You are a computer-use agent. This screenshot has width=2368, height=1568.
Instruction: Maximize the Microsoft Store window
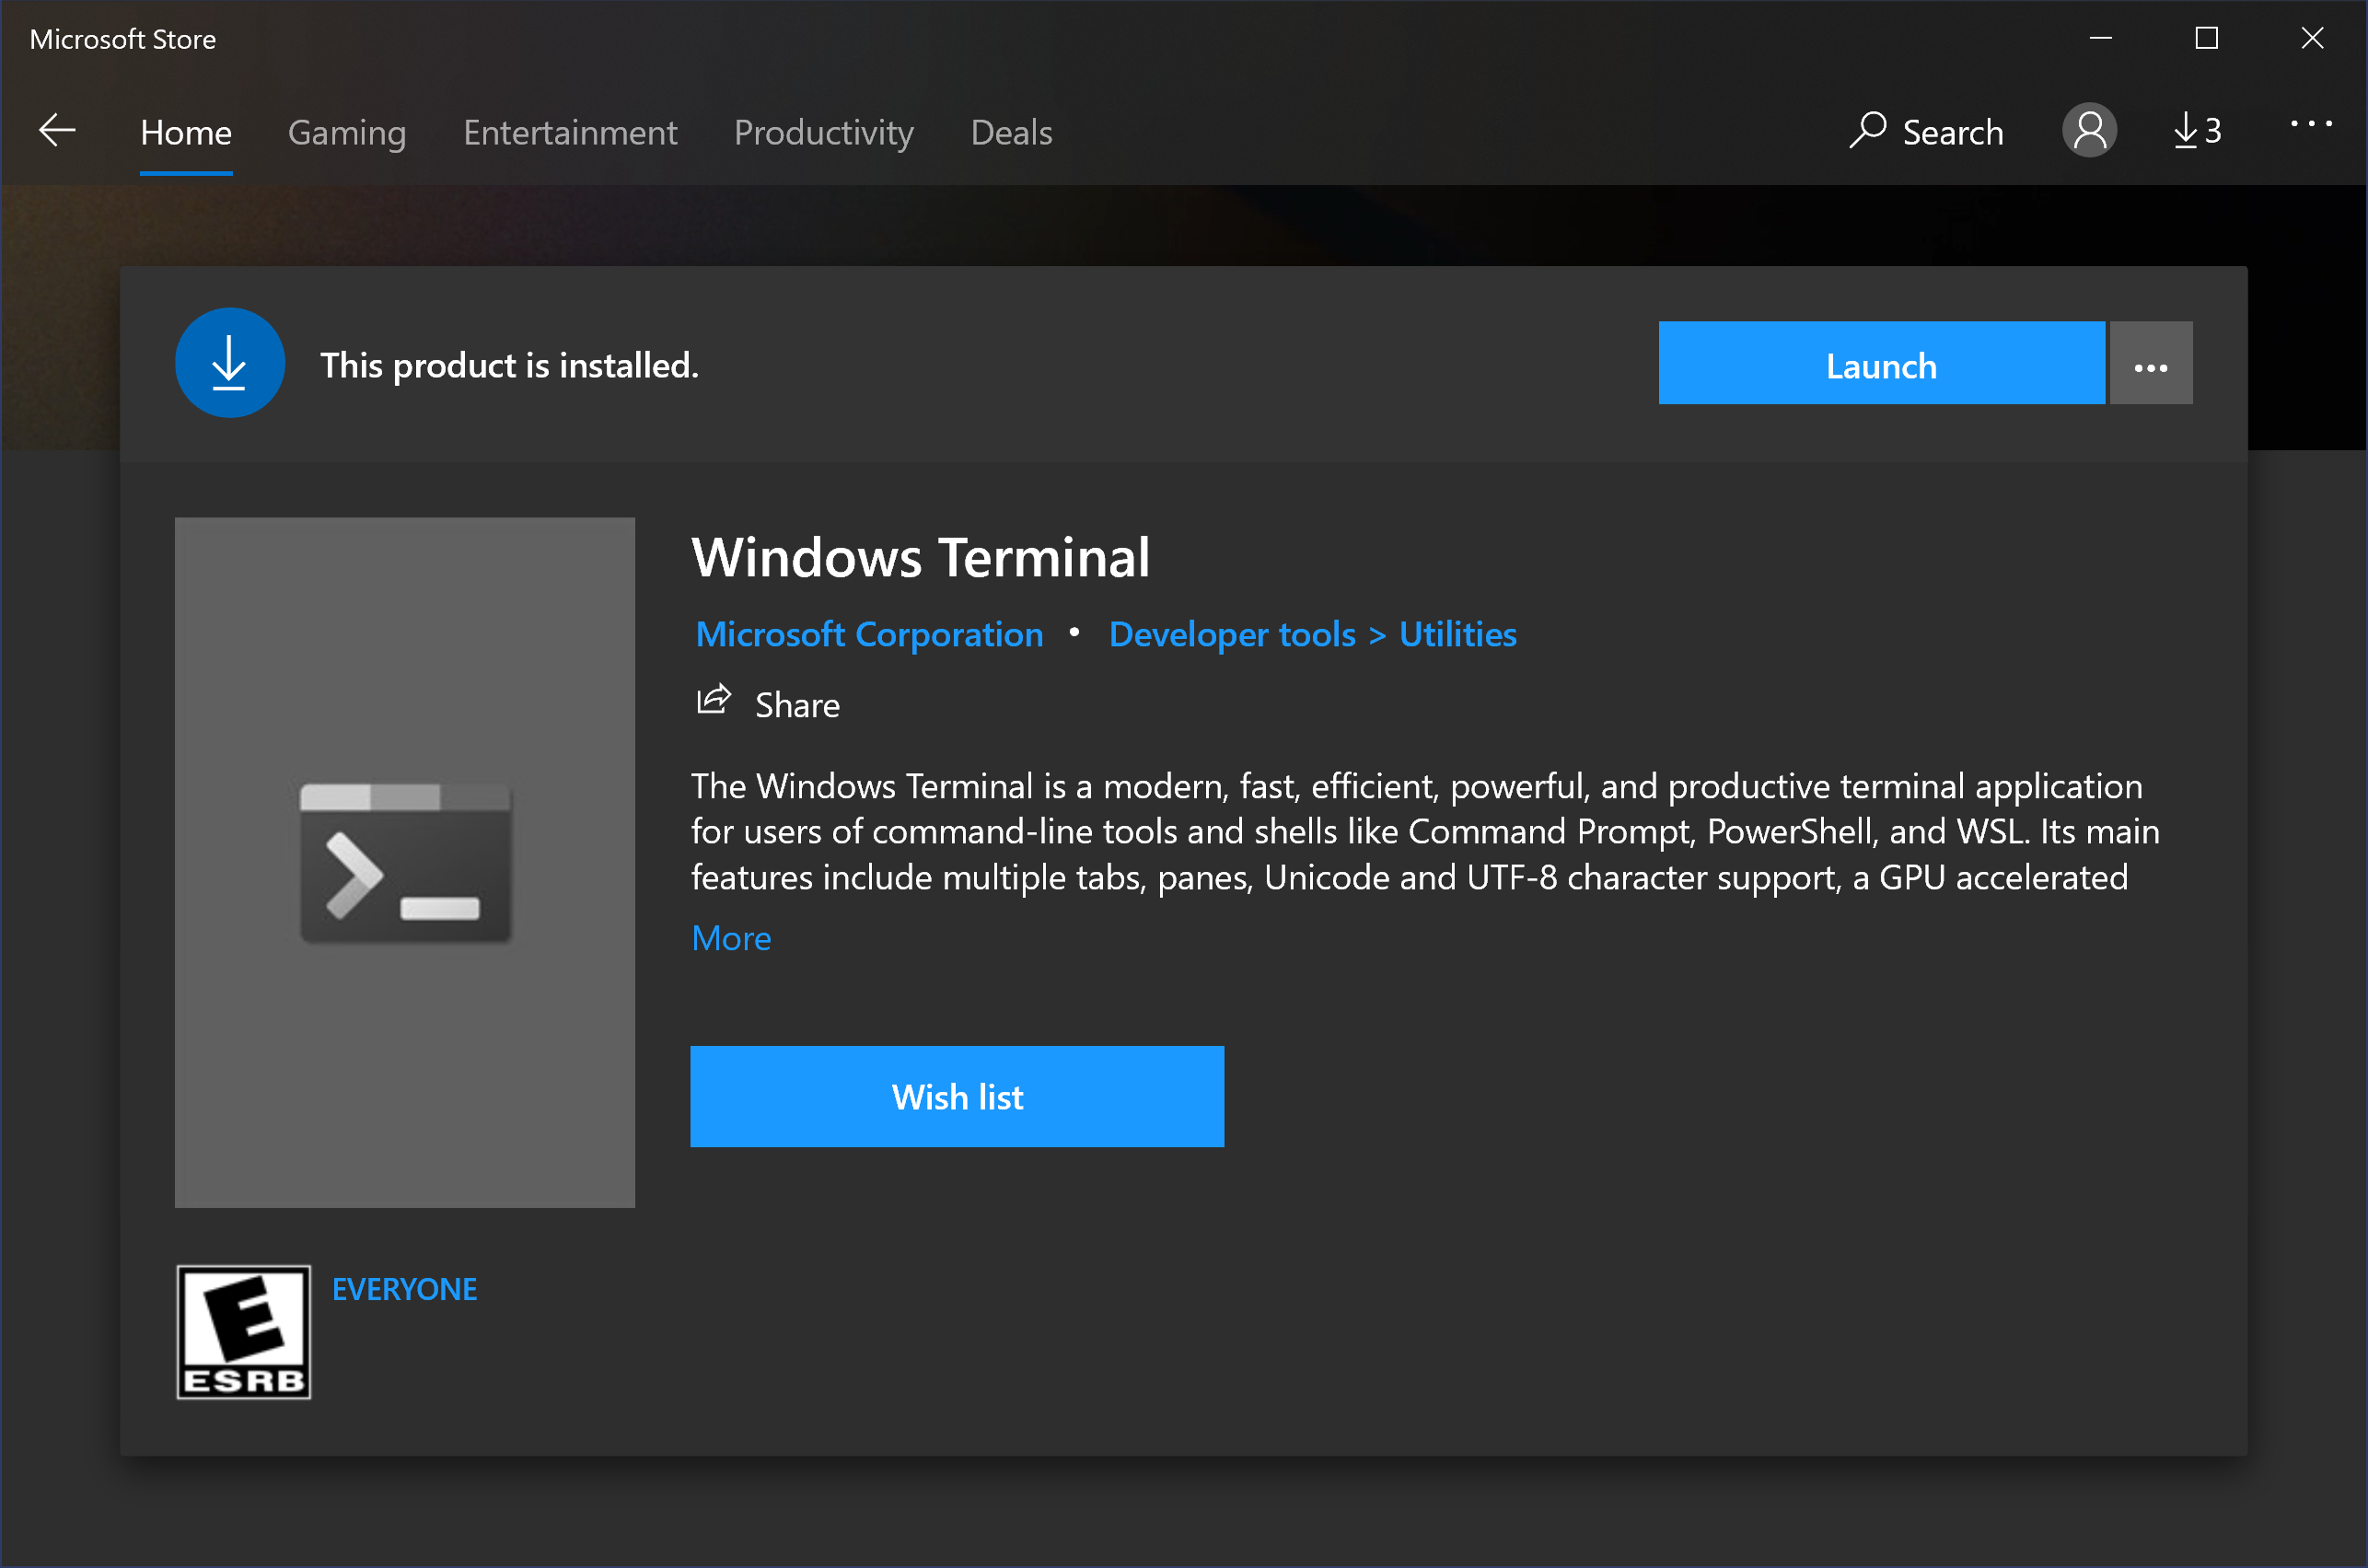(2206, 38)
